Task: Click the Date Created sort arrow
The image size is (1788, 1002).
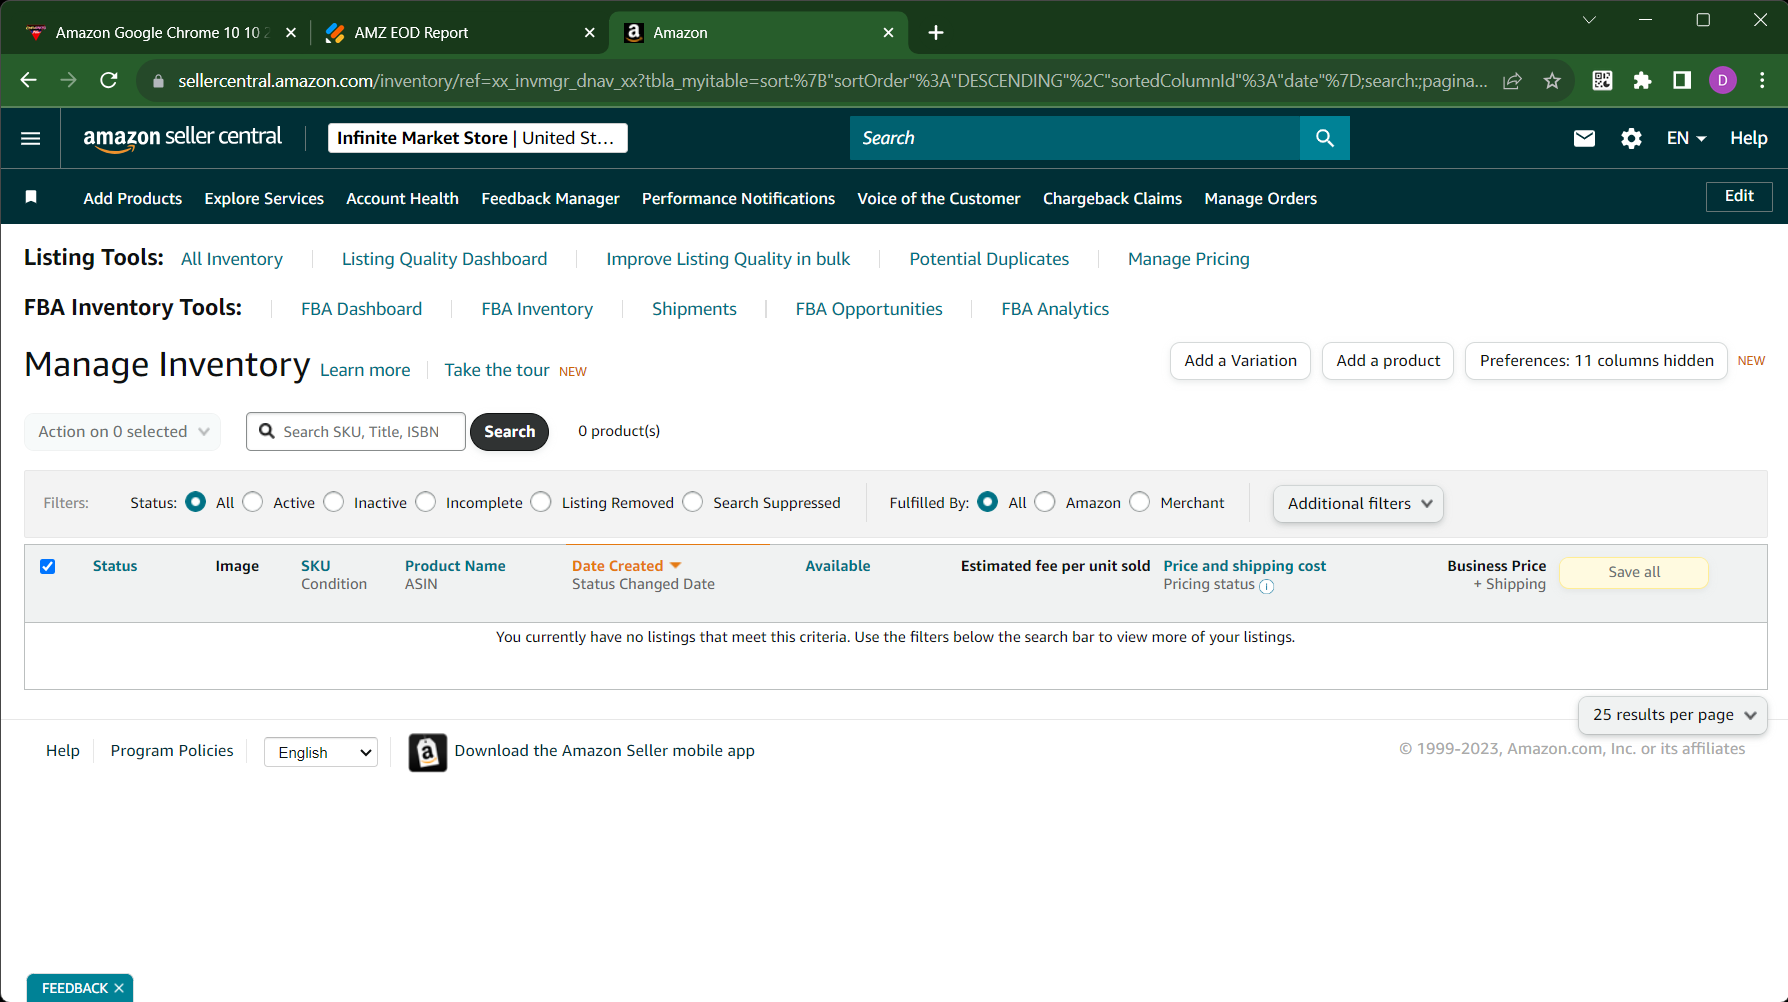Action: click(675, 566)
